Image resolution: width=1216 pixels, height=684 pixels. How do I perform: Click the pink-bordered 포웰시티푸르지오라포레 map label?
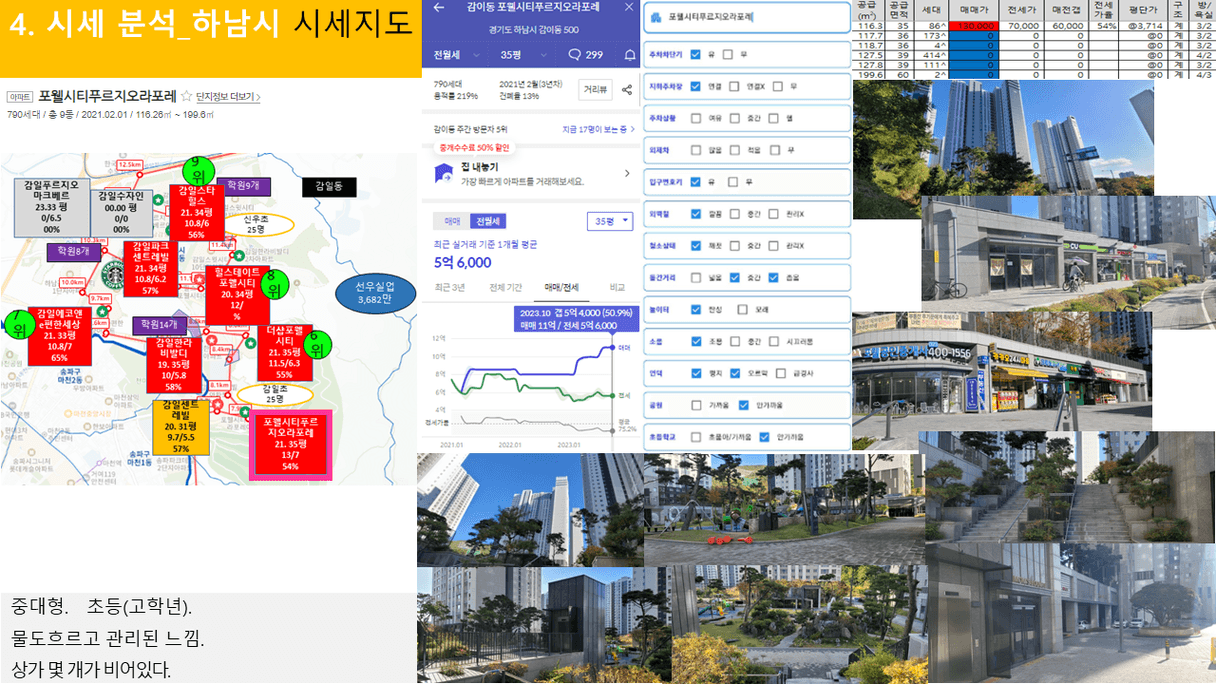point(290,445)
